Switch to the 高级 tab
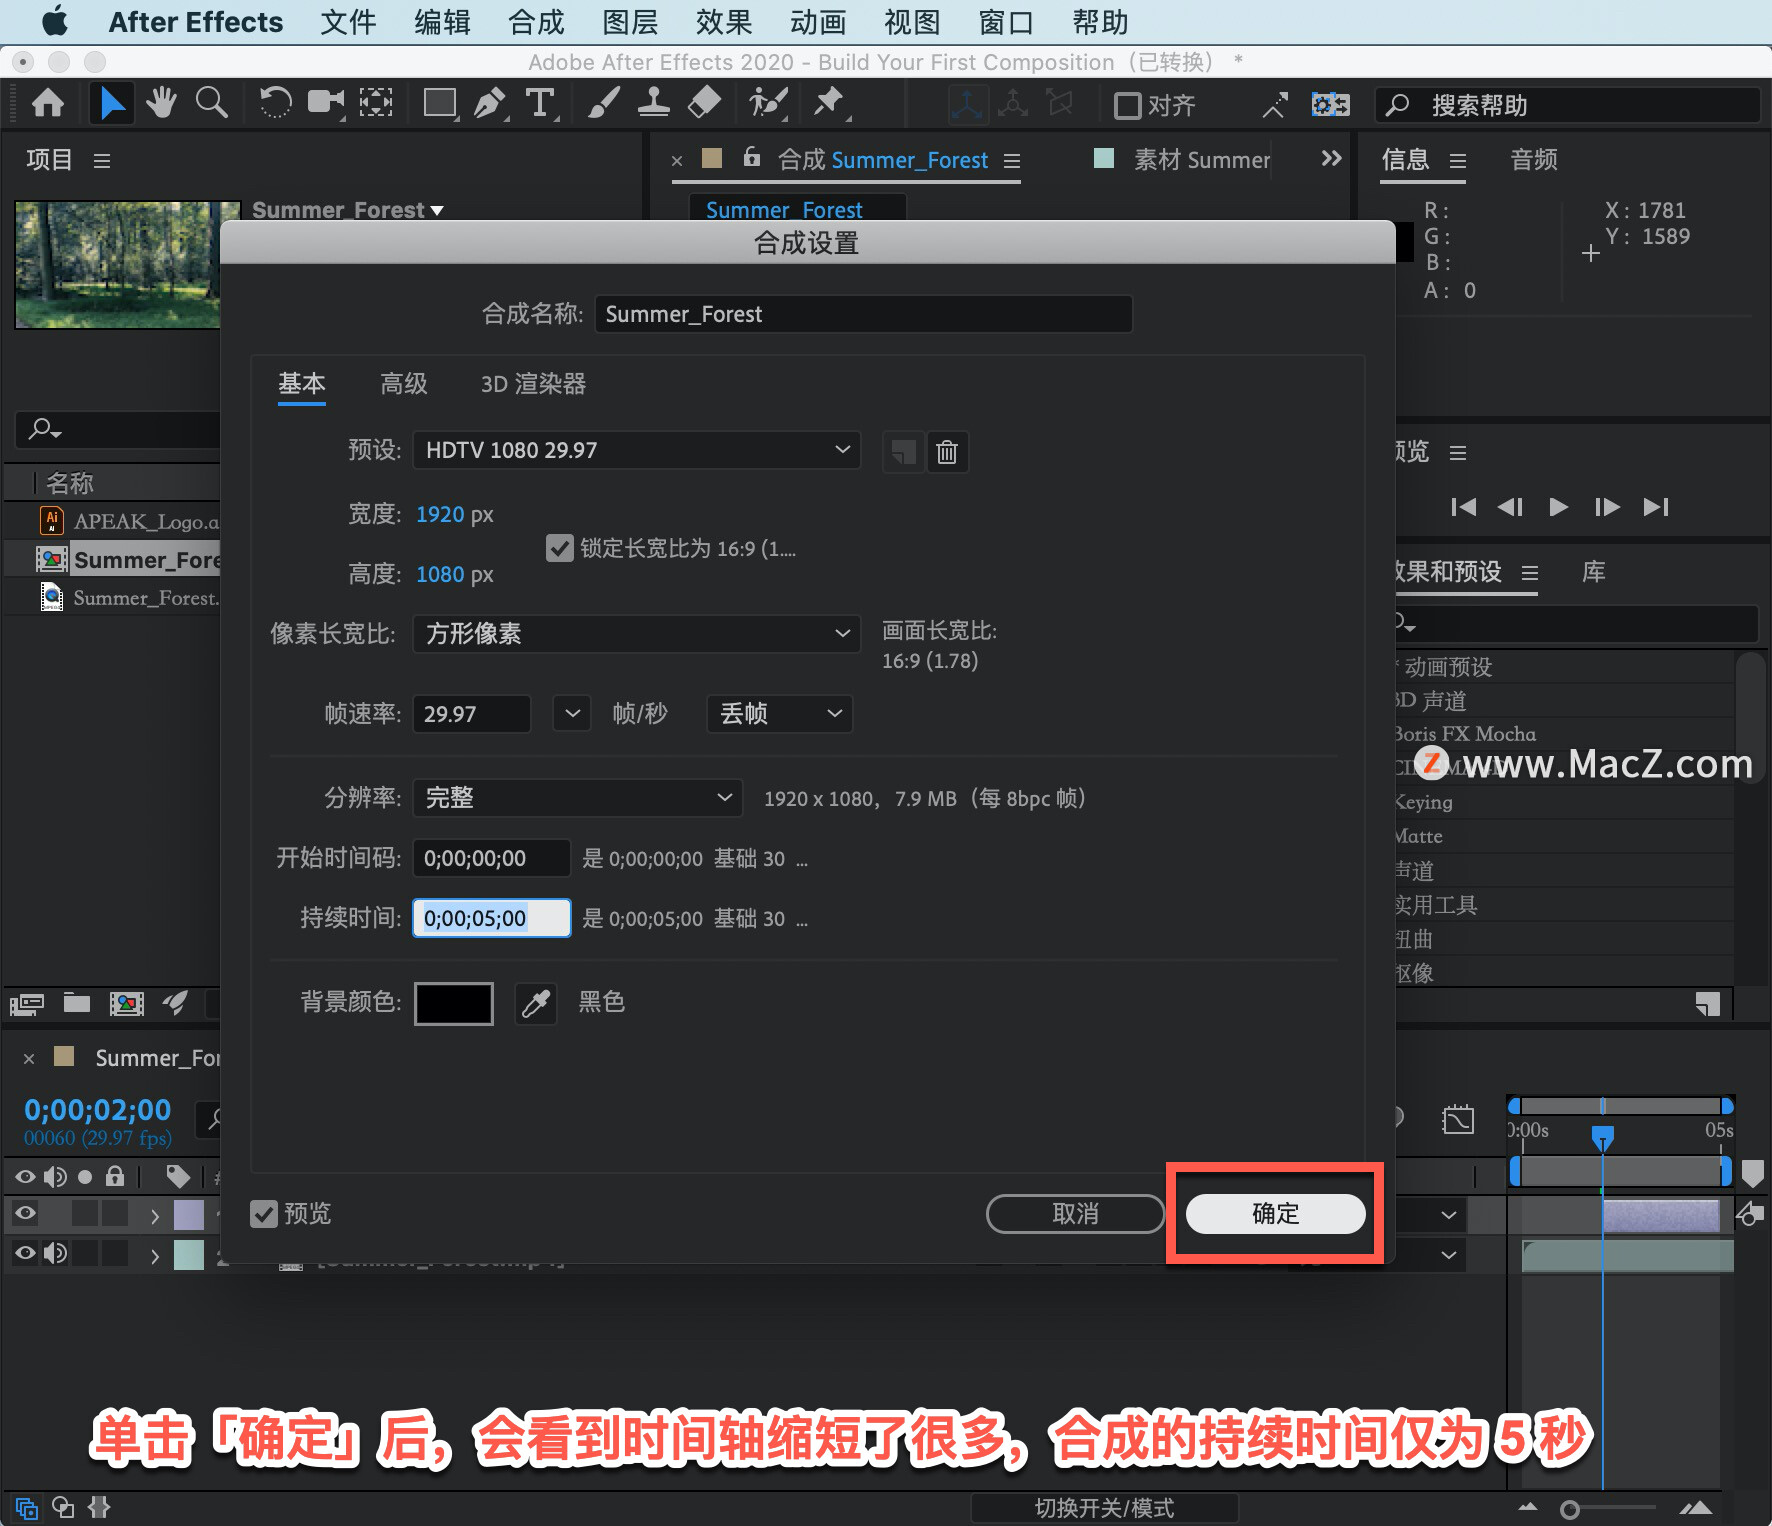This screenshot has width=1772, height=1526. pos(404,384)
